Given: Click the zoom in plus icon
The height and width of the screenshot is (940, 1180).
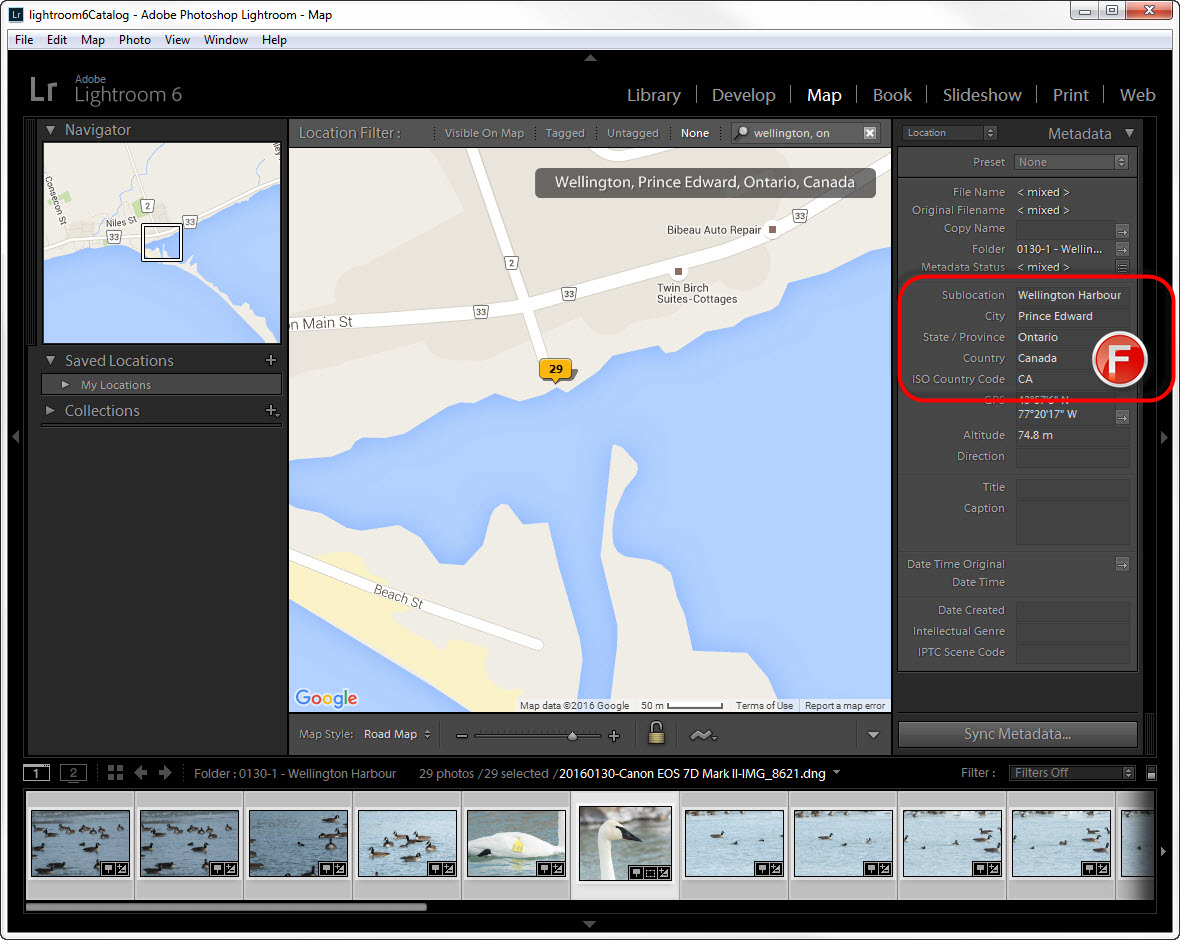Looking at the screenshot, I should click(x=614, y=736).
